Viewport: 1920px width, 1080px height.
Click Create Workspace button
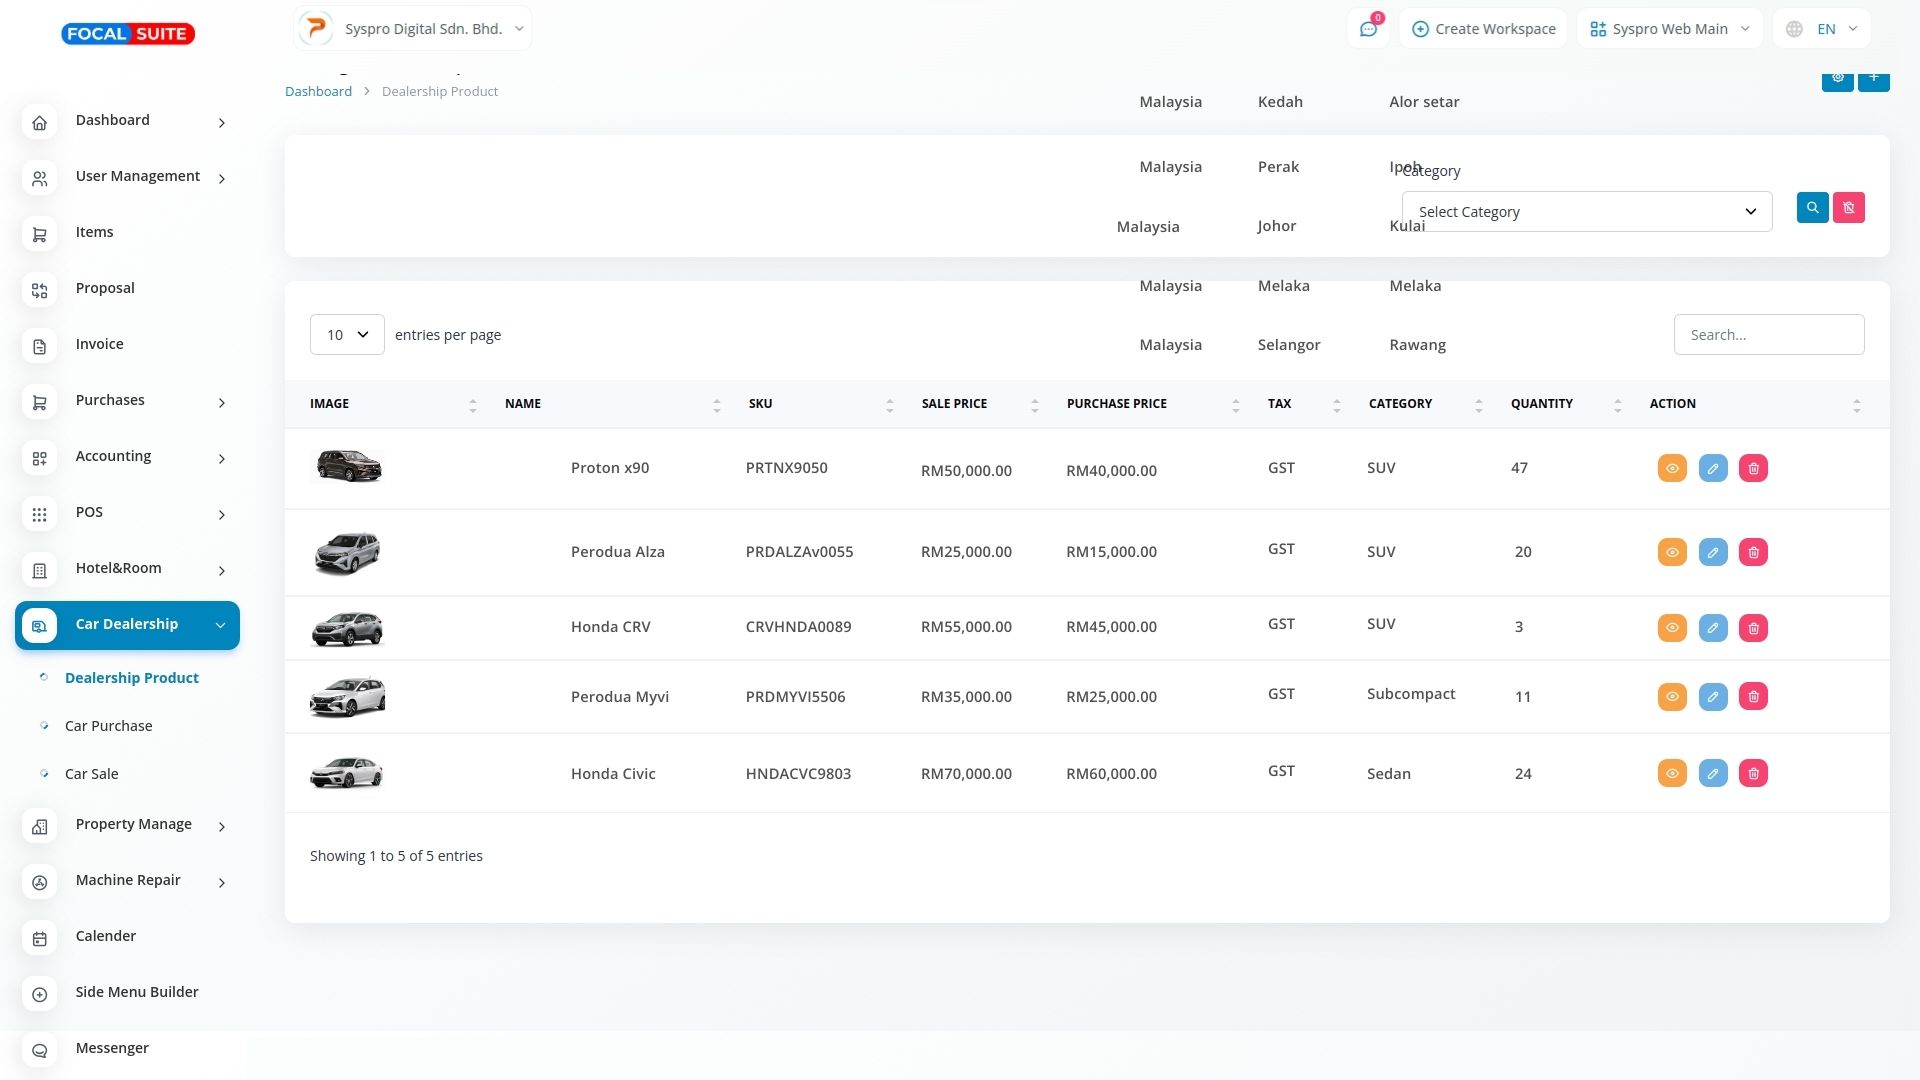1483,29
